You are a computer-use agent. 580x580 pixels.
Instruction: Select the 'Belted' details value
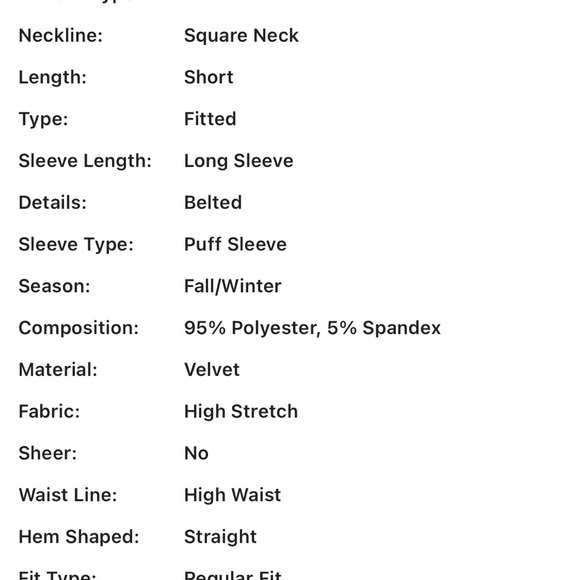[213, 203]
